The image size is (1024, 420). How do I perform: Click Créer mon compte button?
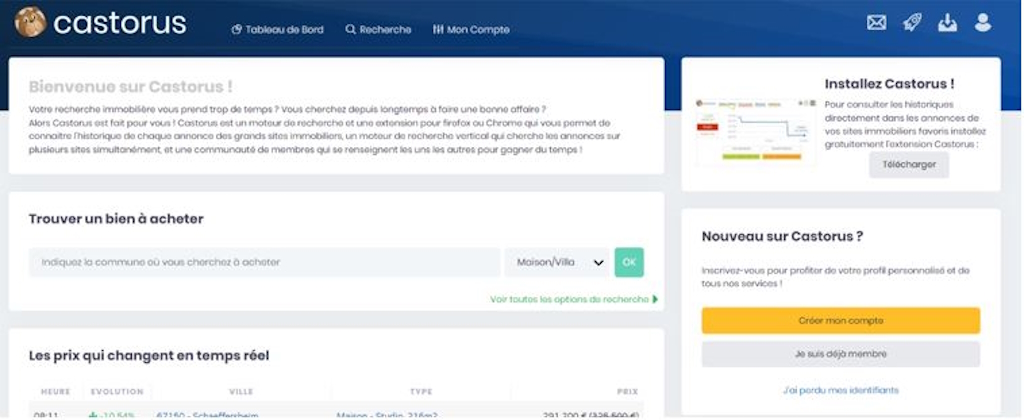pyautogui.click(x=840, y=321)
